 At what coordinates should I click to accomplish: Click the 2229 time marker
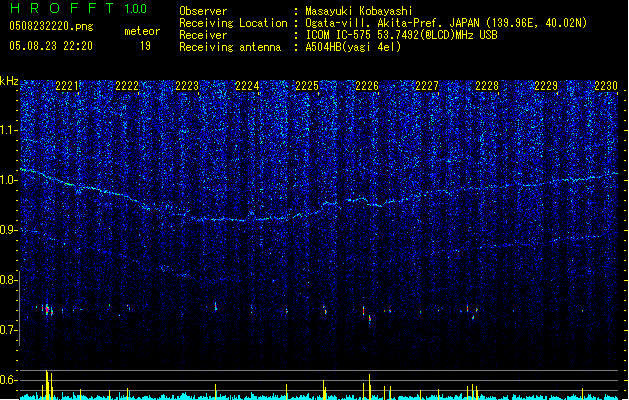(546, 85)
